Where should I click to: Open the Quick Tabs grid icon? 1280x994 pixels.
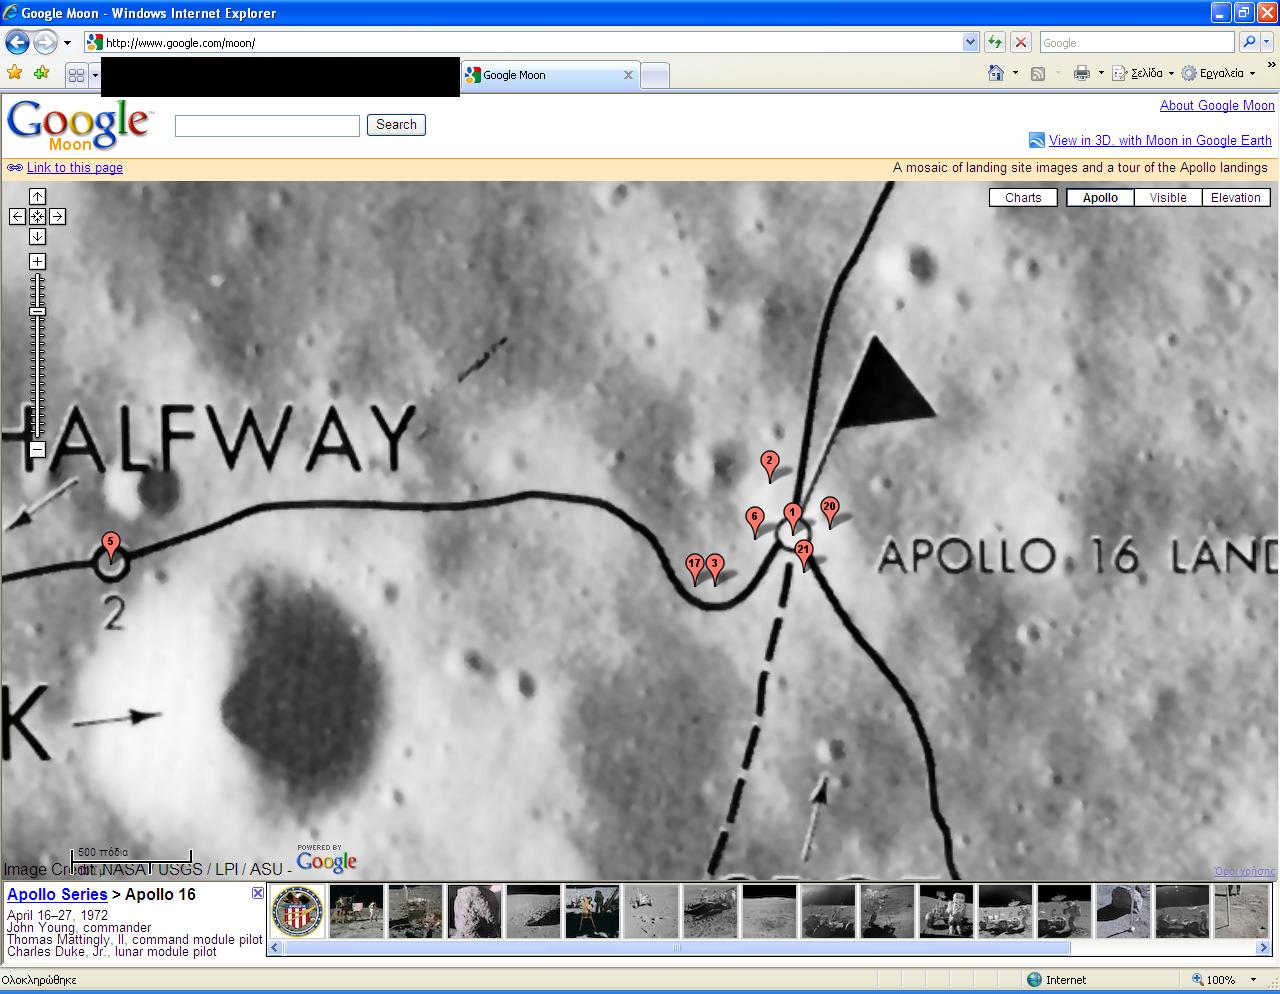click(x=76, y=75)
